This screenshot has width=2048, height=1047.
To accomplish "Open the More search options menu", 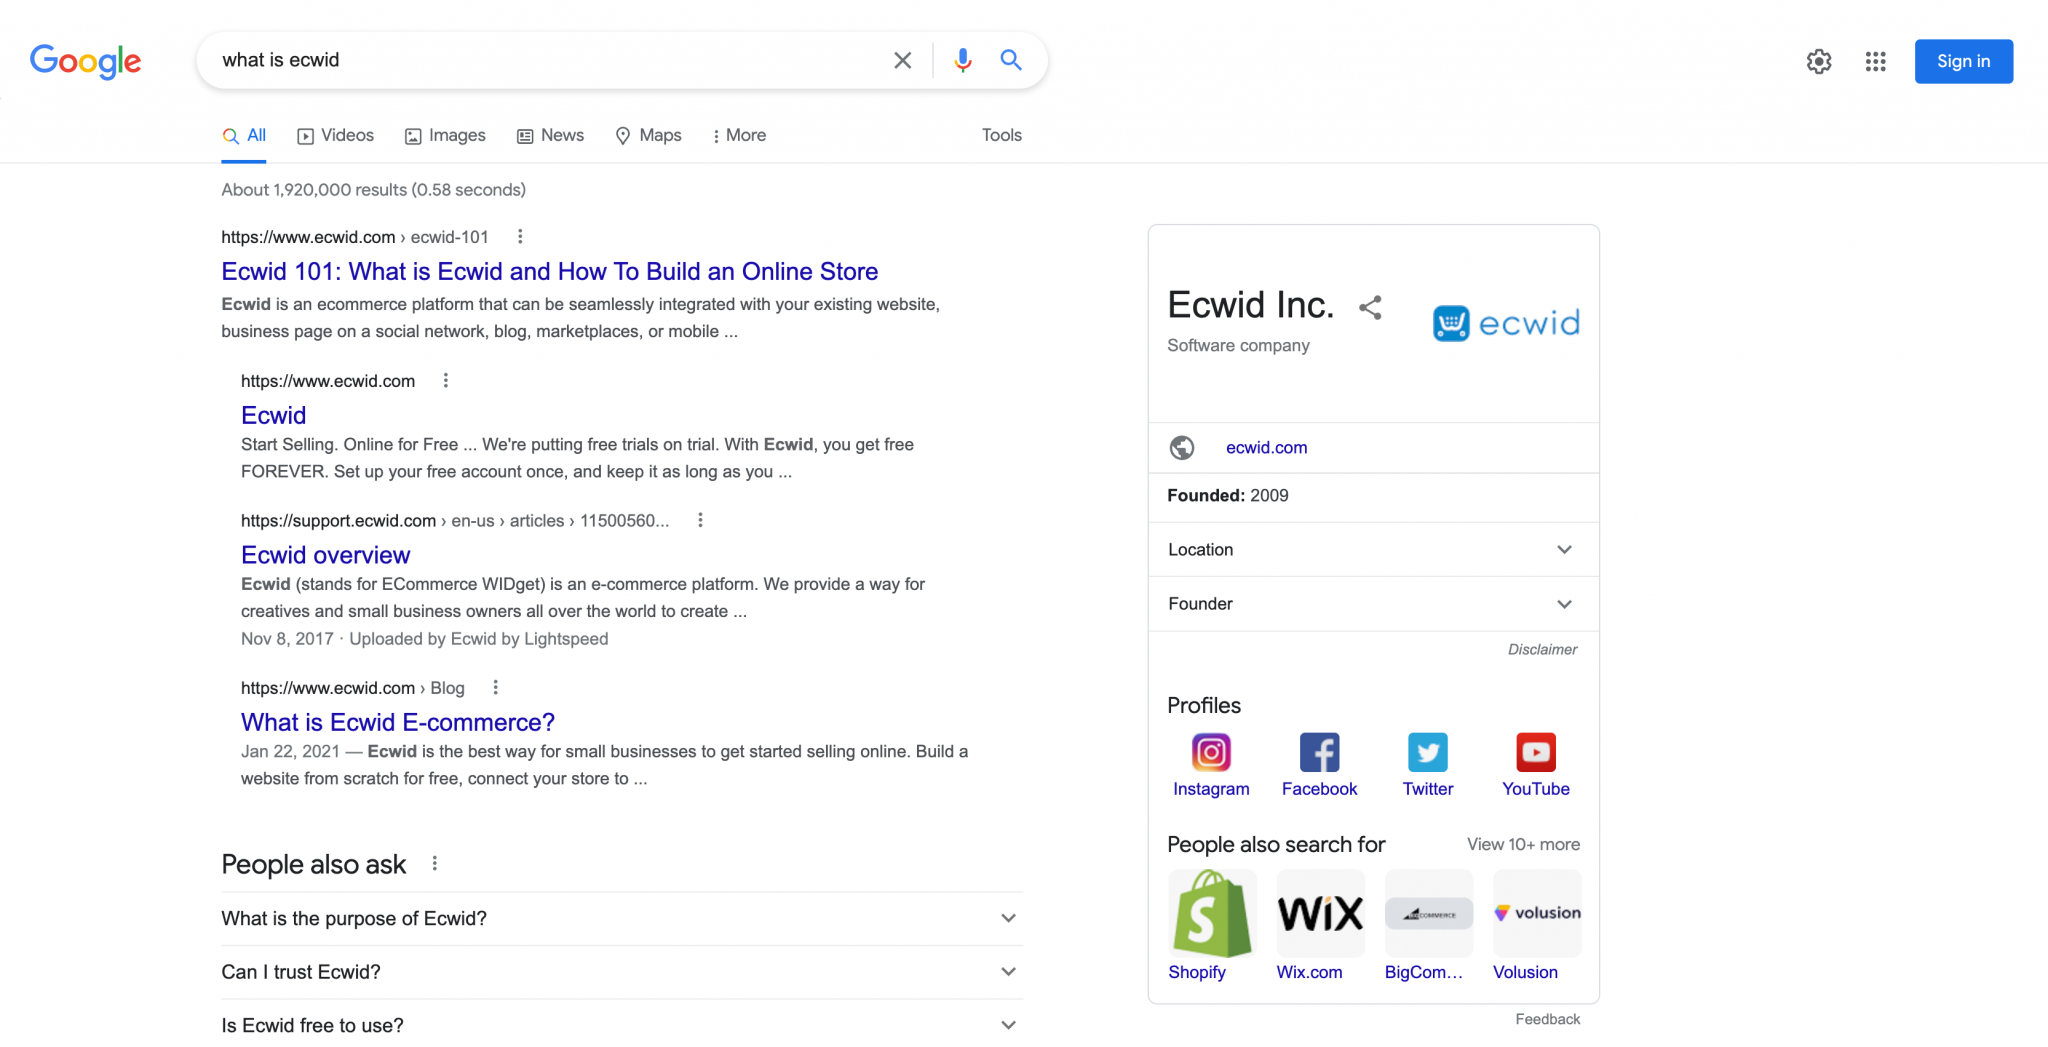I will coord(738,135).
